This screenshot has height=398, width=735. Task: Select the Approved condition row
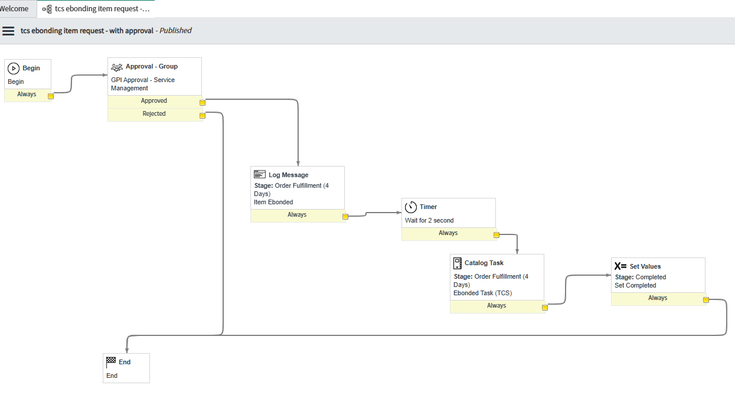[x=154, y=101]
